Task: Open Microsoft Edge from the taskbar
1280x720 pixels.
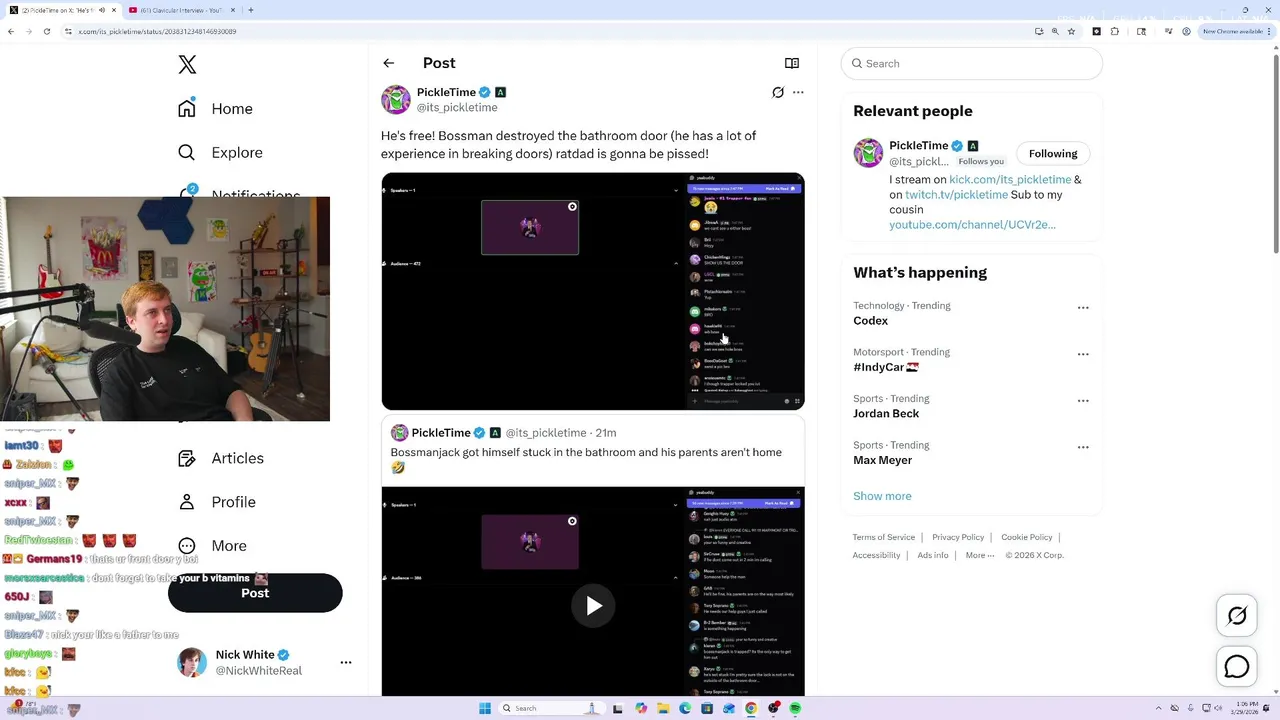Action: 685,708
